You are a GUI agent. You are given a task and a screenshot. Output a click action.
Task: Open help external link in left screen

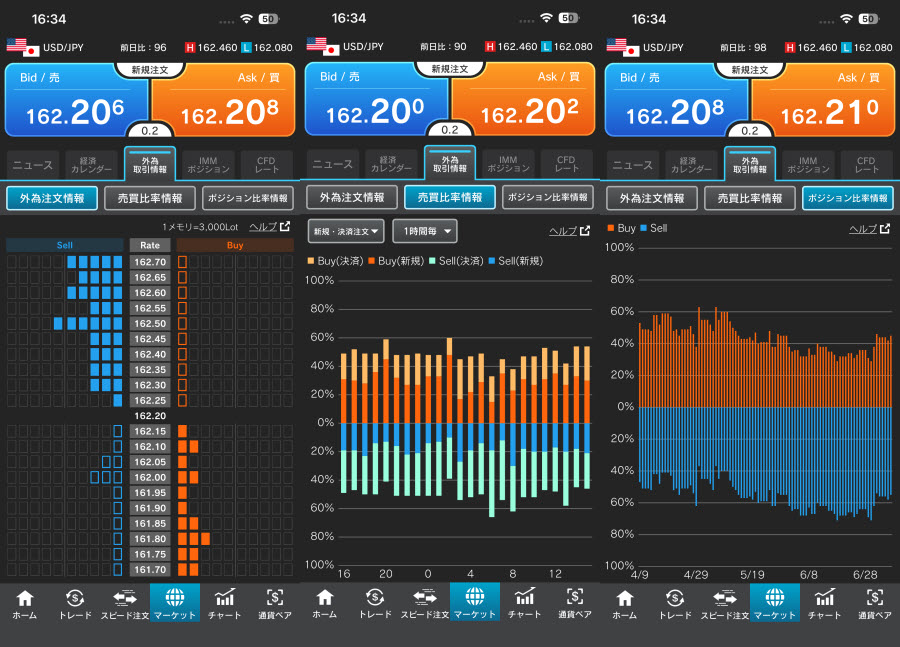point(269,227)
